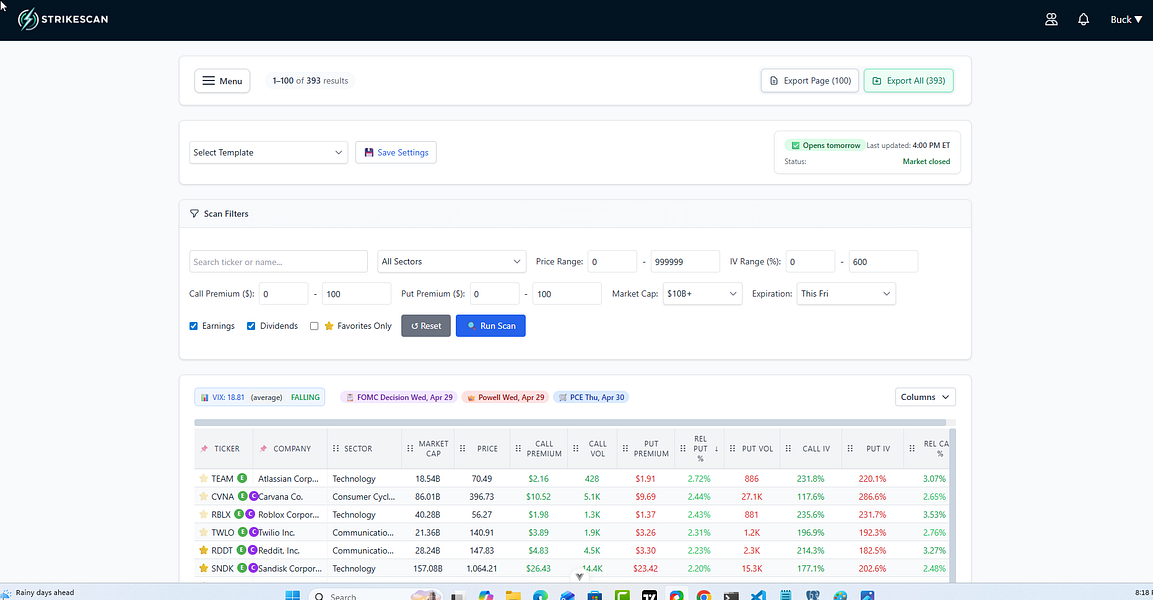Click the horizontal table scrollbar

(x=570, y=423)
